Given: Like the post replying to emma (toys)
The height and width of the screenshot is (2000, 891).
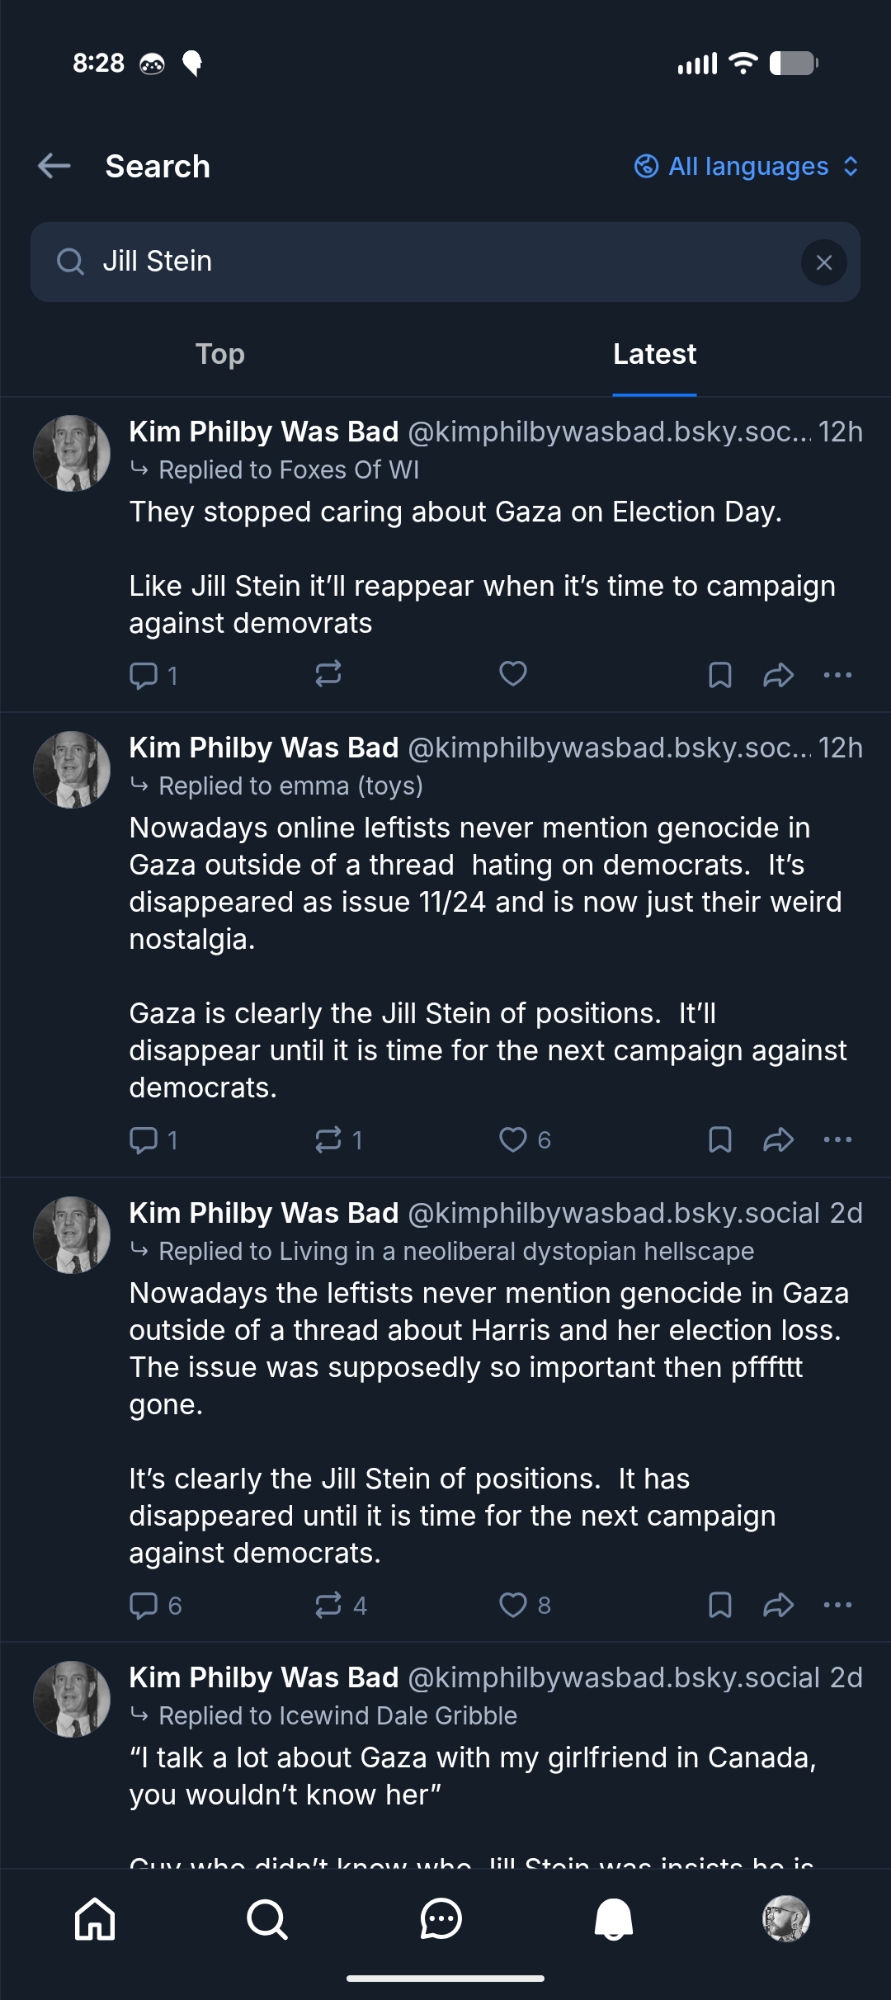Looking at the screenshot, I should (513, 1140).
